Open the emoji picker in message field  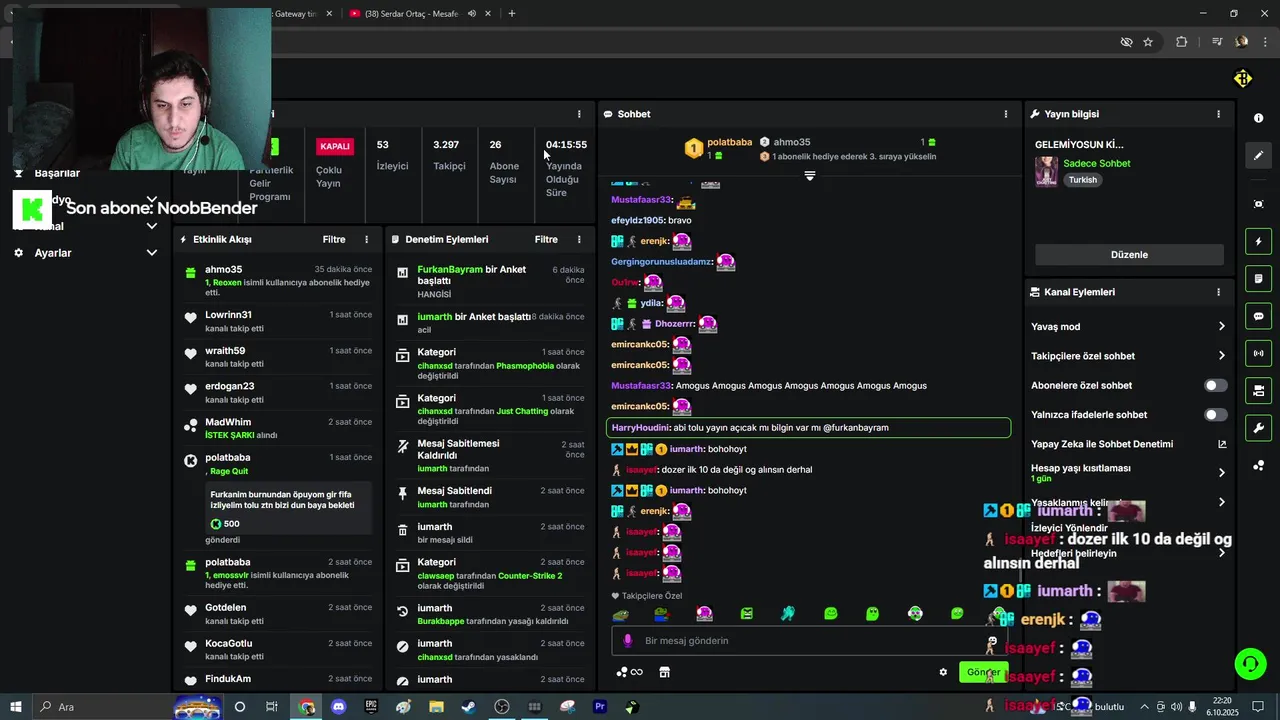[992, 641]
